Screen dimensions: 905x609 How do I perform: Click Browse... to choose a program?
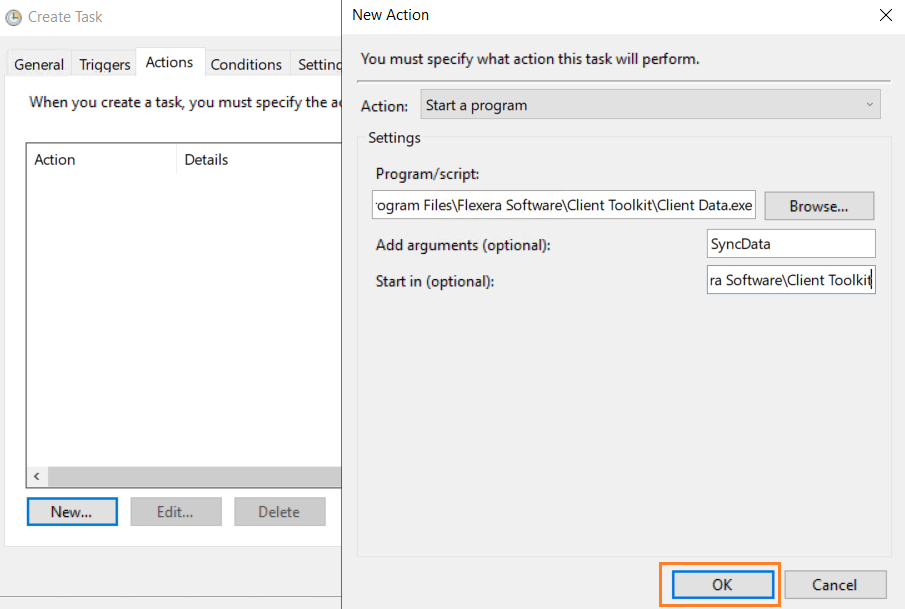pyautogui.click(x=818, y=206)
